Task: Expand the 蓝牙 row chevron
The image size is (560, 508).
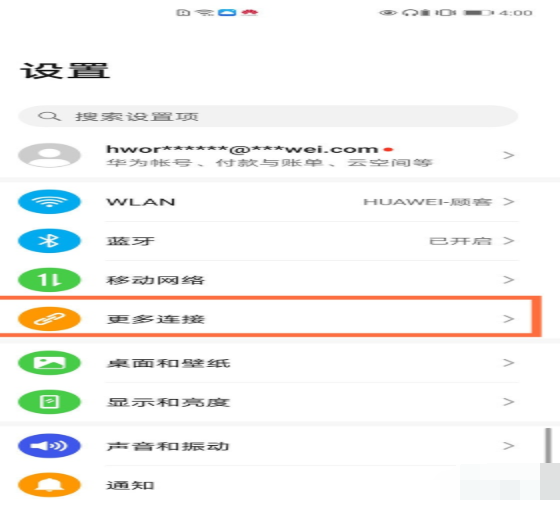Action: pyautogui.click(x=509, y=241)
